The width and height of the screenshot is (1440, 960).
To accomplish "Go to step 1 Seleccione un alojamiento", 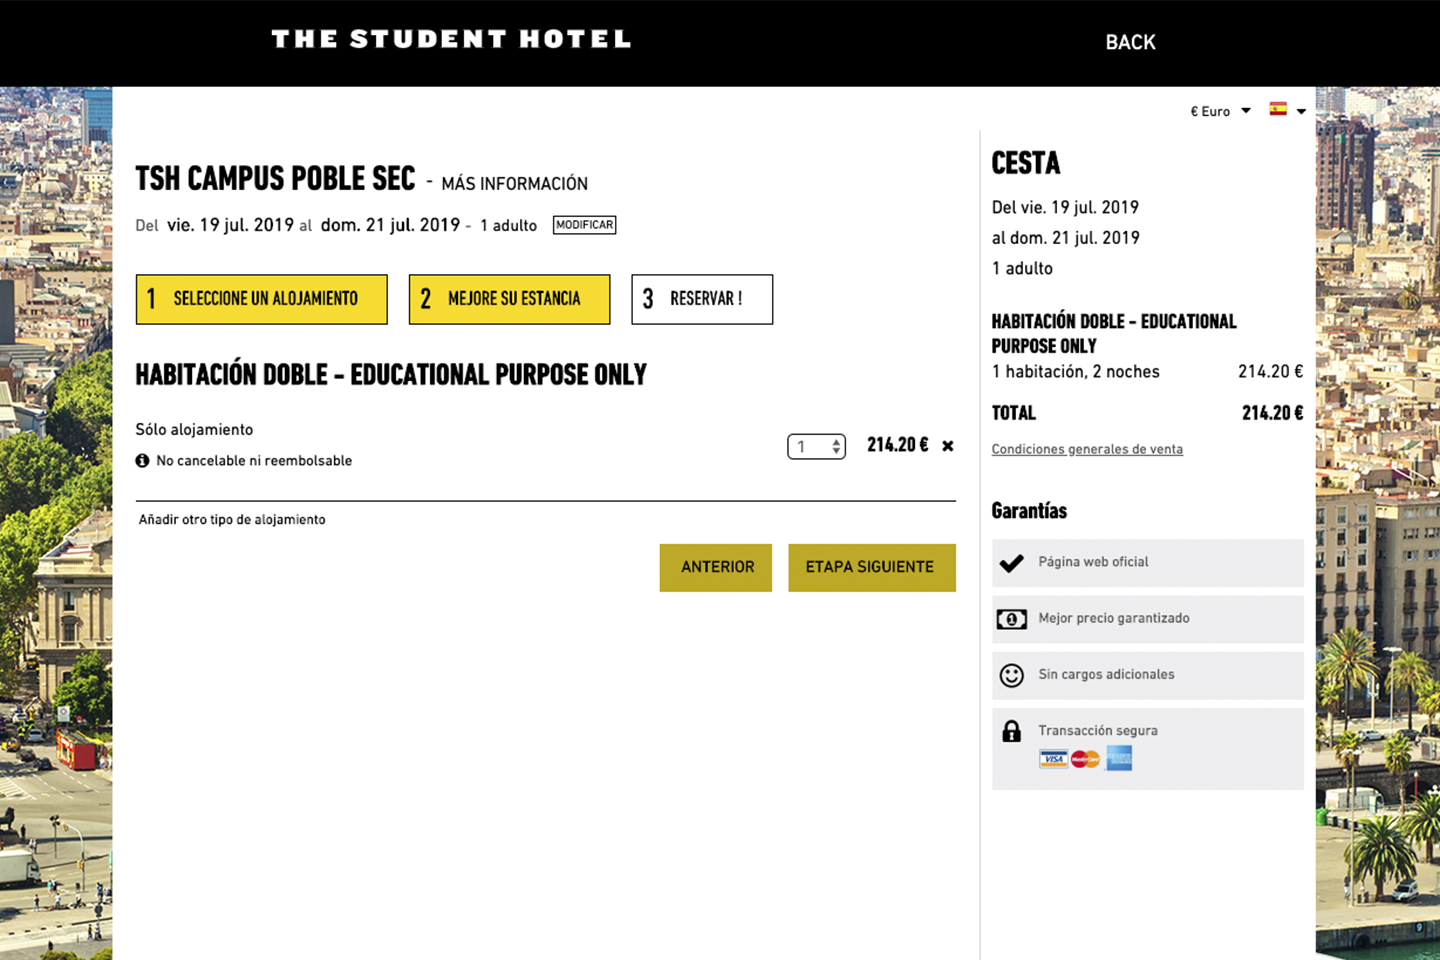I will tap(262, 299).
